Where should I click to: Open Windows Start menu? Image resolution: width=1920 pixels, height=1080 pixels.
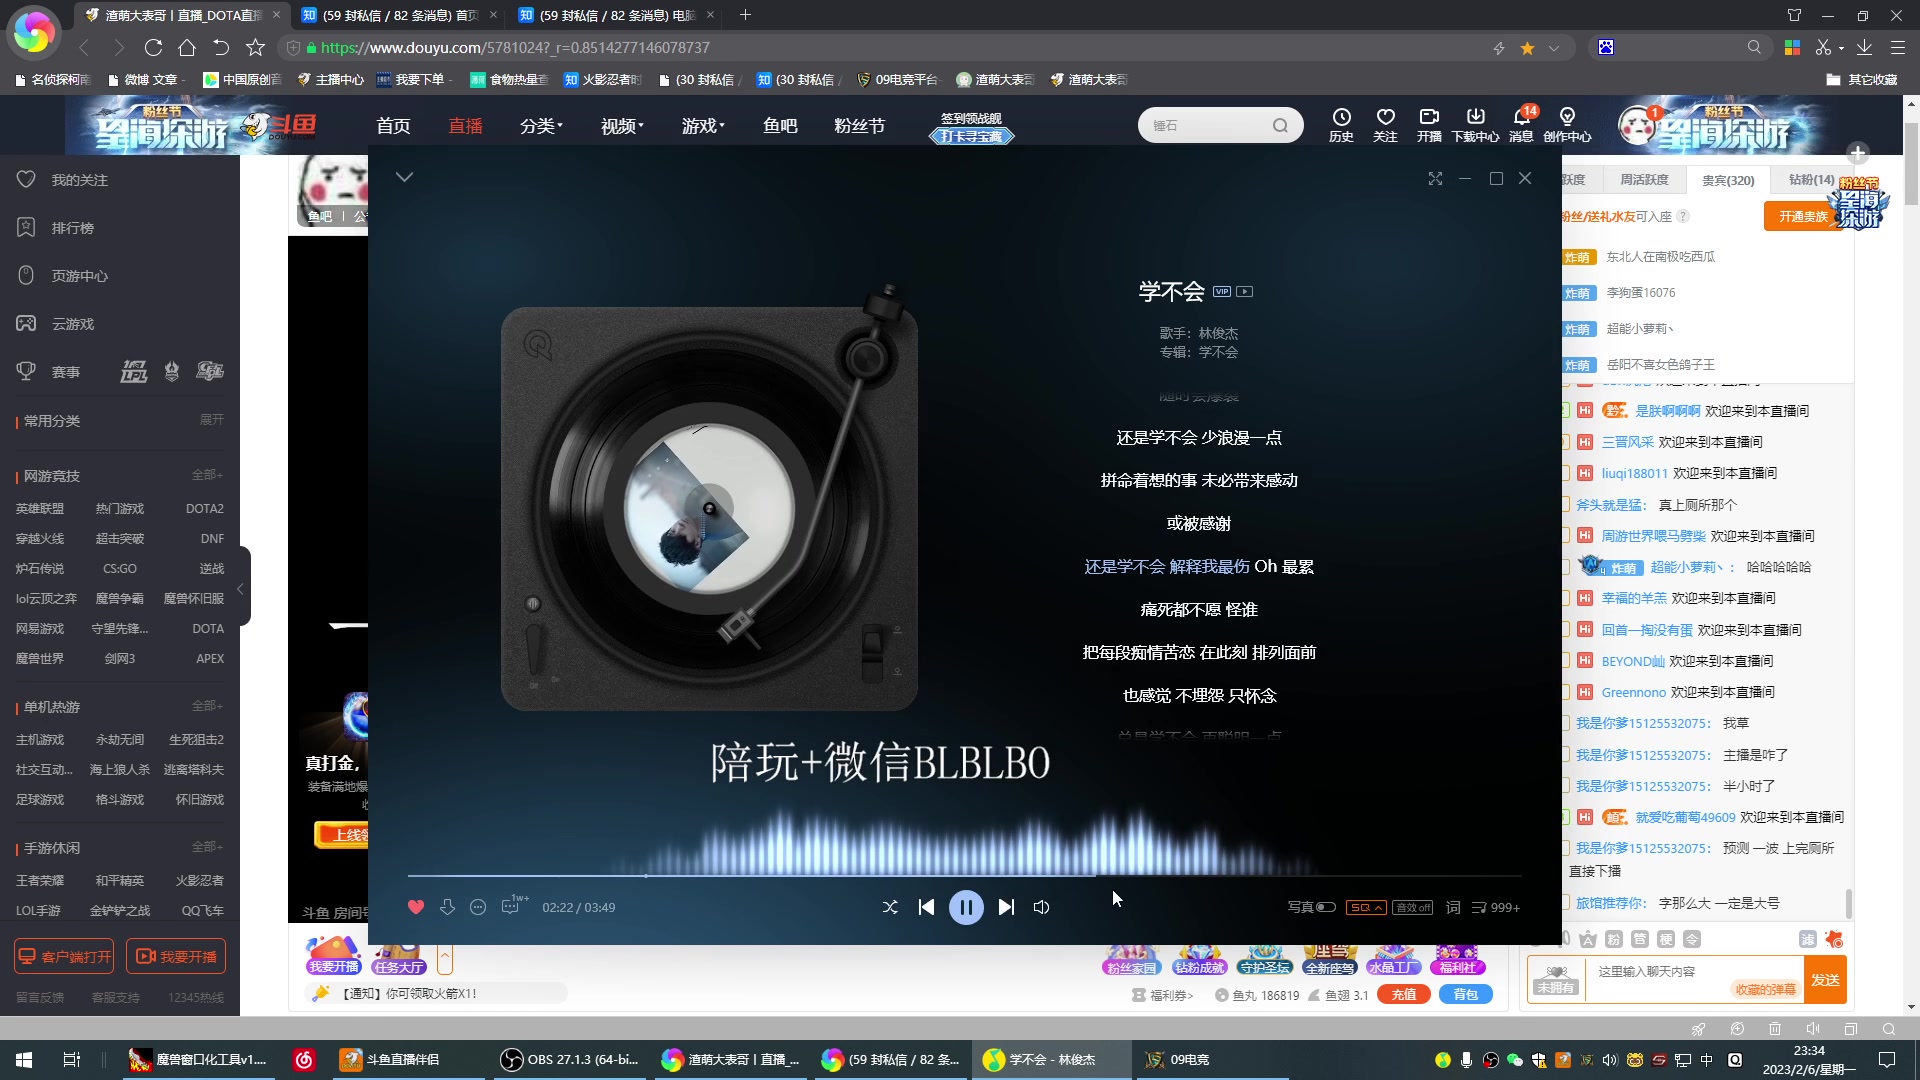[24, 1060]
